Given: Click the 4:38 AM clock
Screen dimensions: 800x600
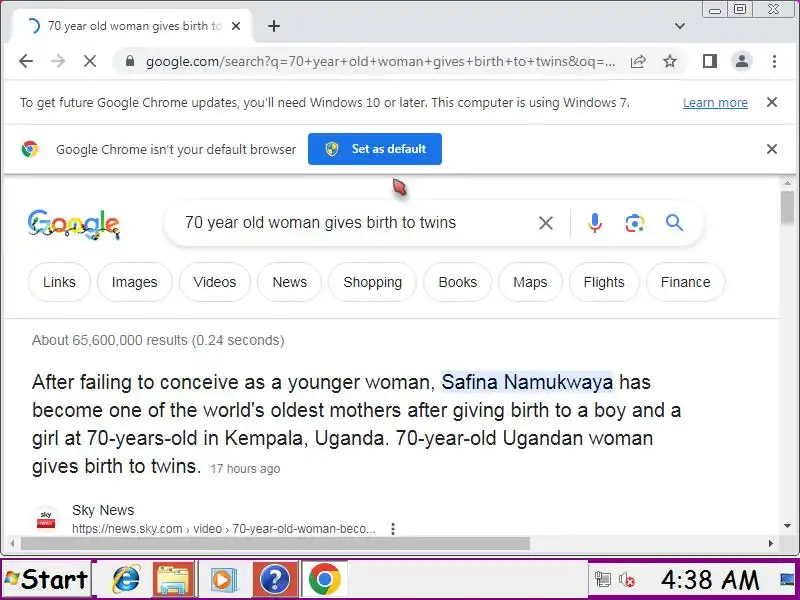Looking at the screenshot, I should 710,580.
